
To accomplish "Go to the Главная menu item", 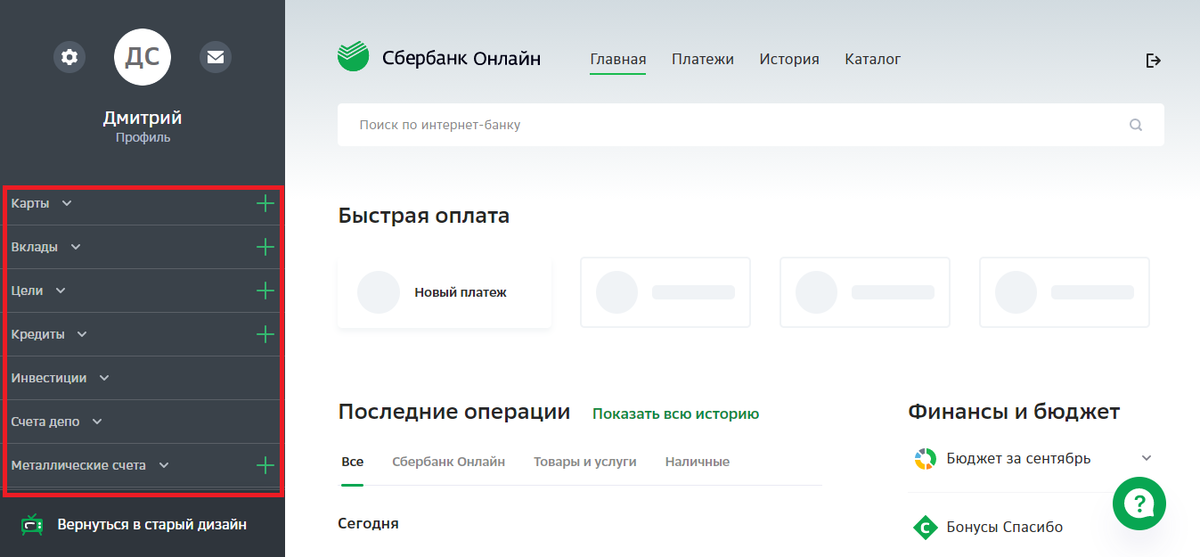I will click(x=618, y=59).
